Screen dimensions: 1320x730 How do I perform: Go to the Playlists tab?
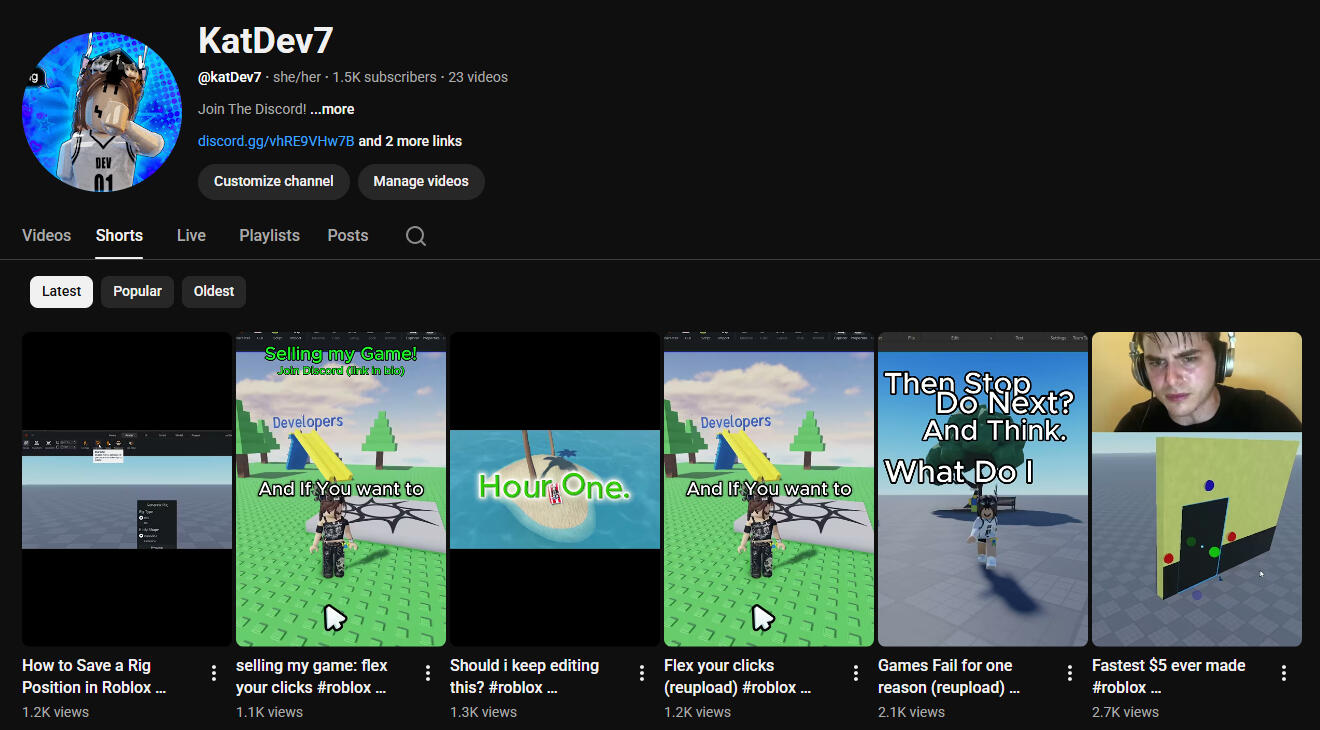pos(269,236)
